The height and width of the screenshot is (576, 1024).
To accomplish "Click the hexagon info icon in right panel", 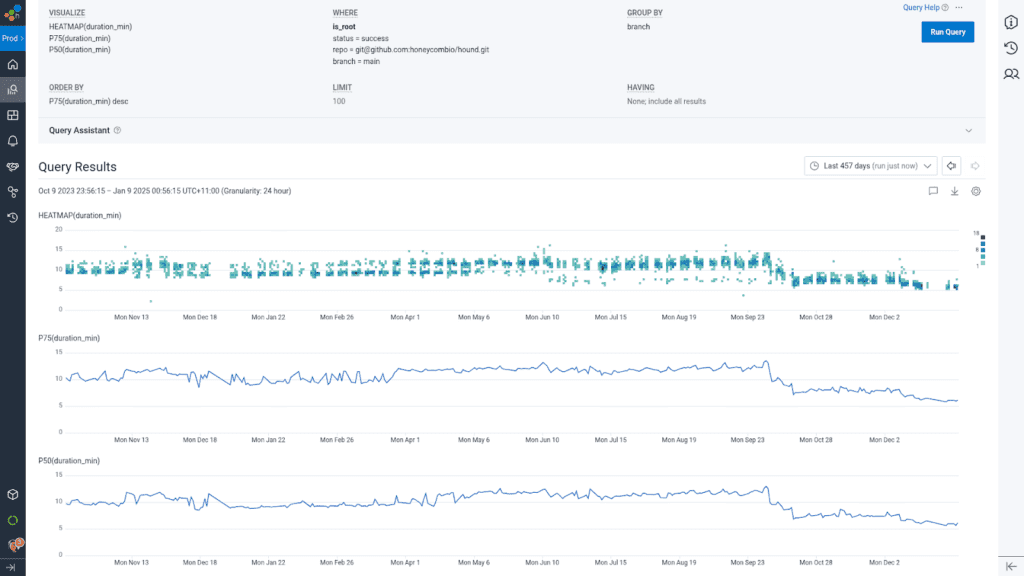I will [x=1011, y=23].
